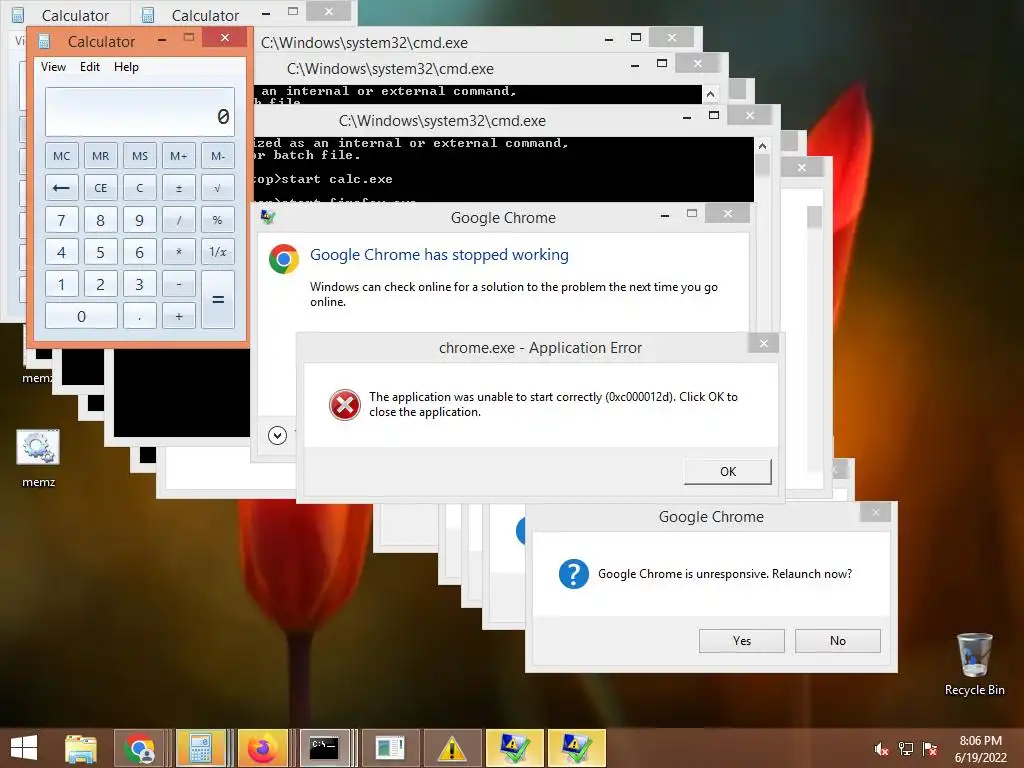The width and height of the screenshot is (1024, 768).
Task: Click the calculator display field
Action: pos(140,112)
